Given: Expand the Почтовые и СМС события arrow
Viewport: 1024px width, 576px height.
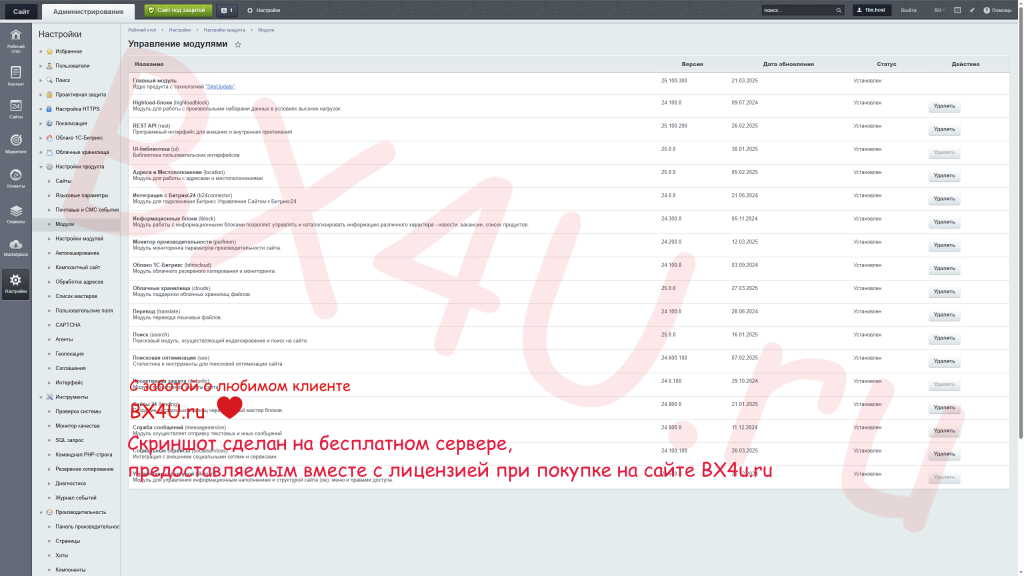Looking at the screenshot, I should pos(49,210).
